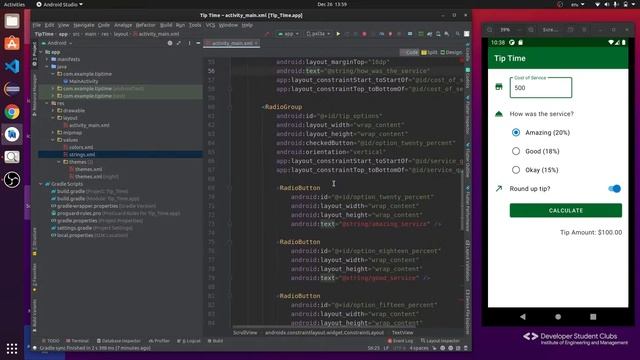Toggle the Round up tip switch
The image size is (640, 360).
click(614, 189)
